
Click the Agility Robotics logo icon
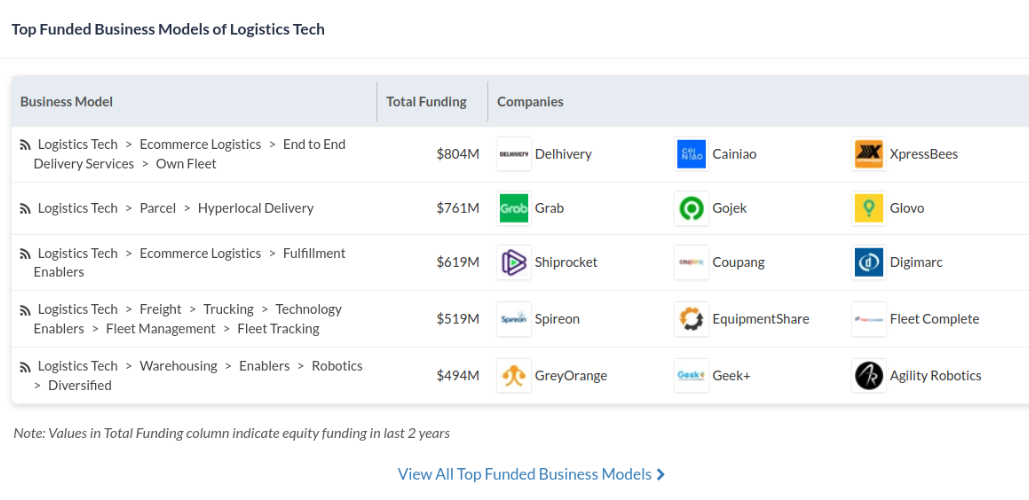pos(869,376)
